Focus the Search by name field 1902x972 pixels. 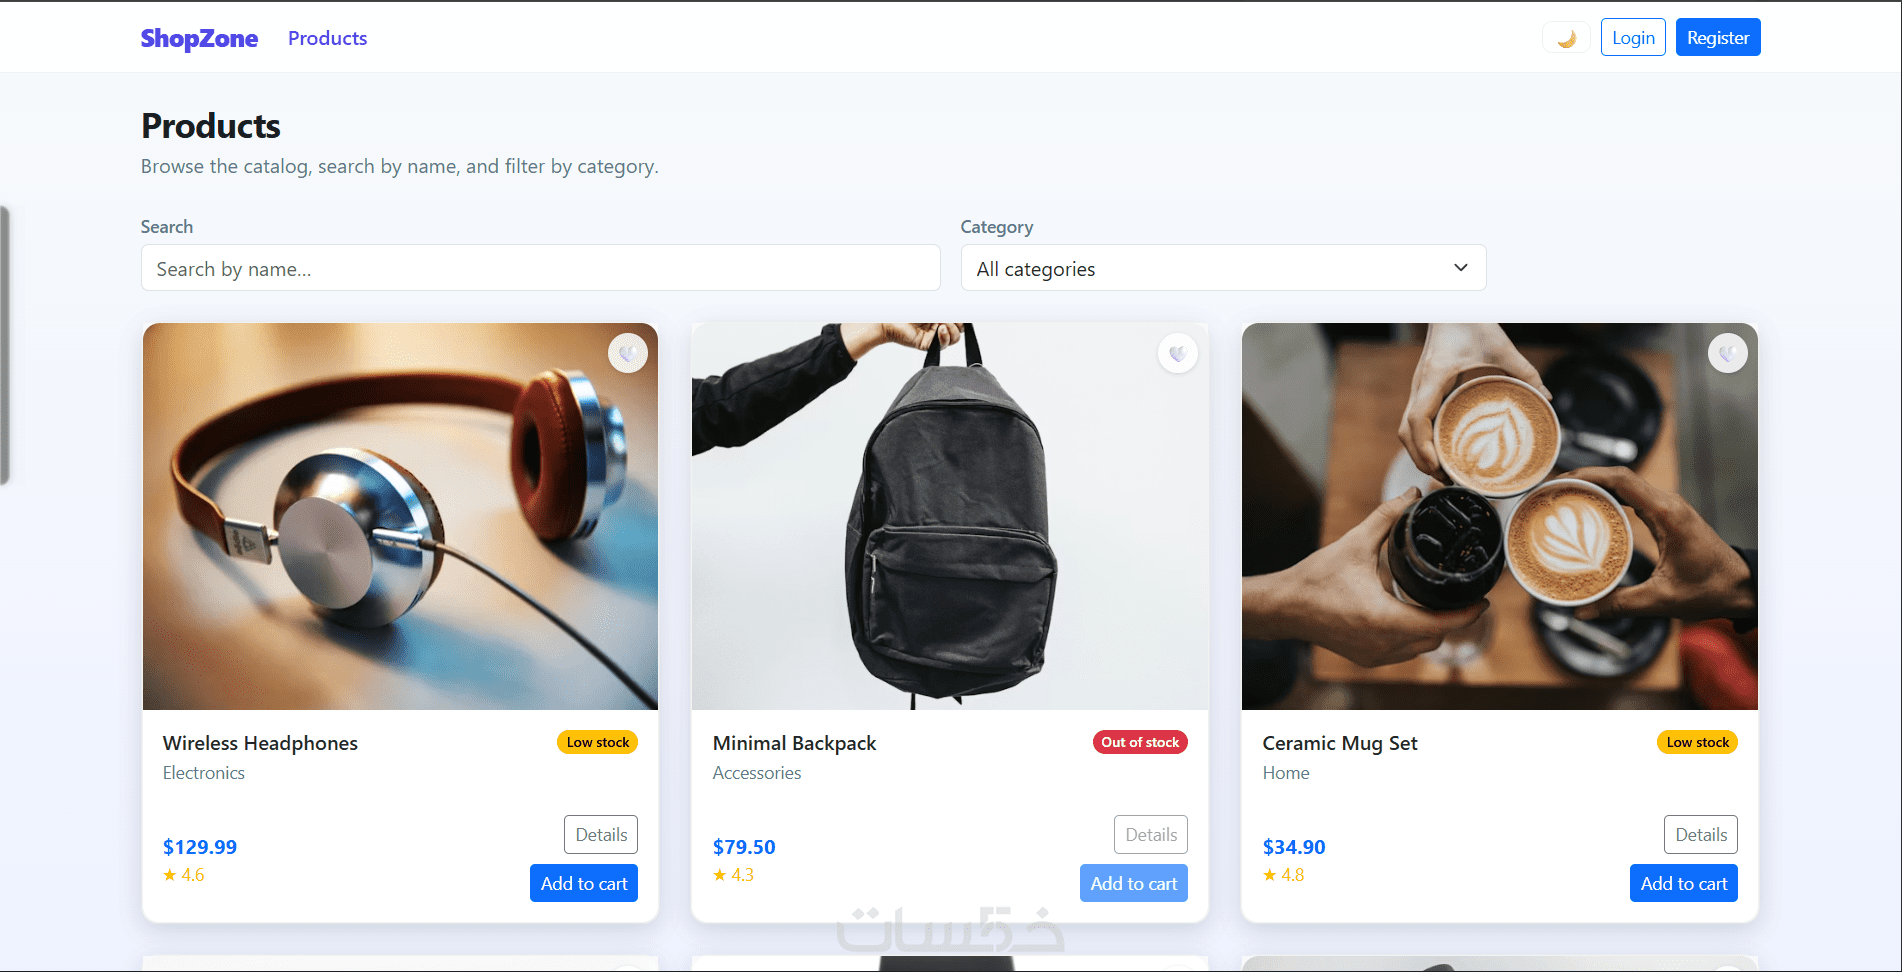(540, 268)
